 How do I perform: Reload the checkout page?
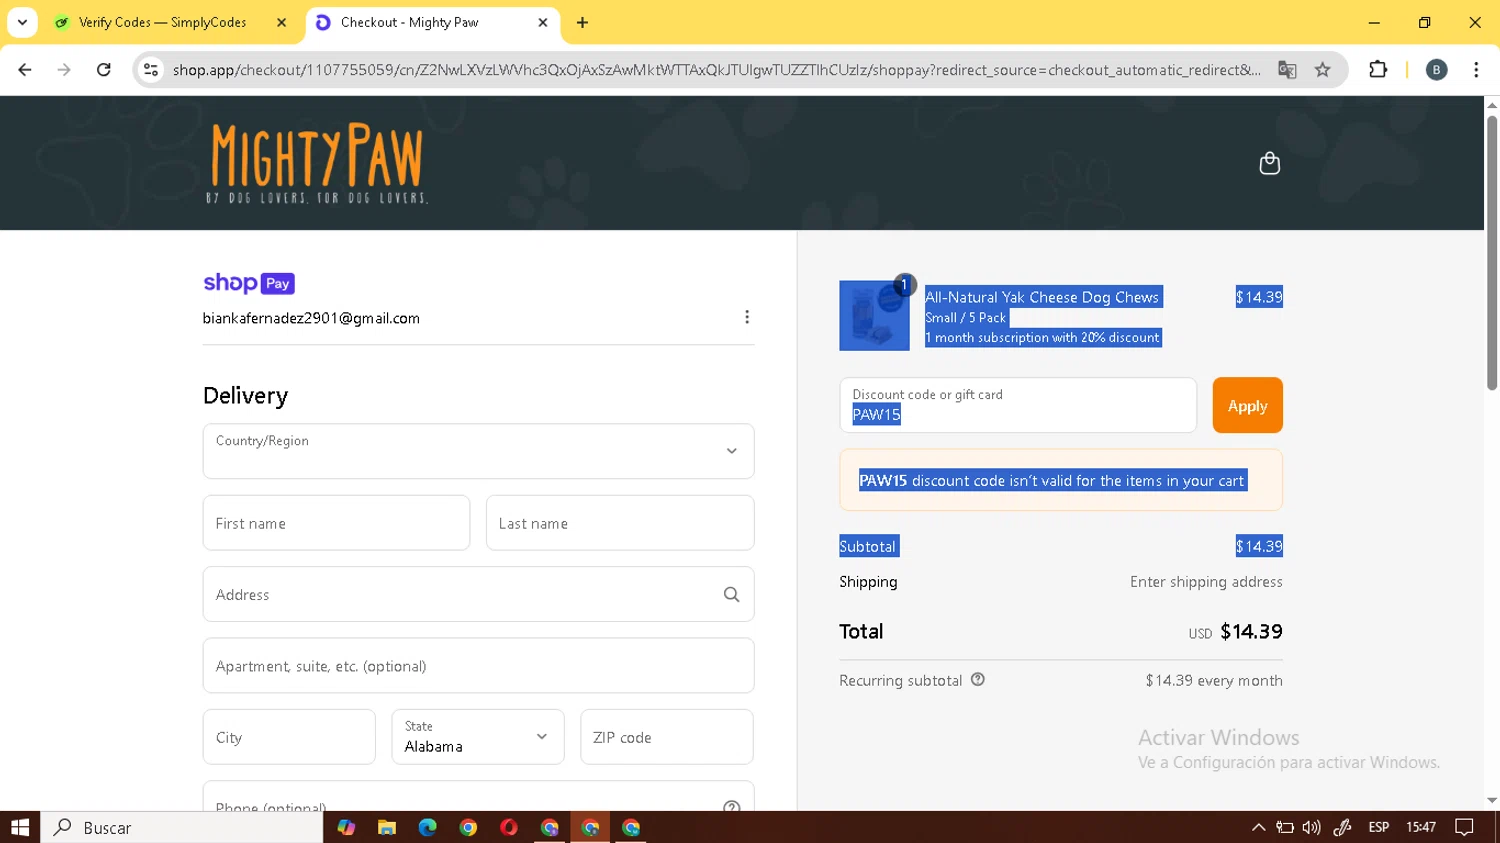(x=103, y=69)
